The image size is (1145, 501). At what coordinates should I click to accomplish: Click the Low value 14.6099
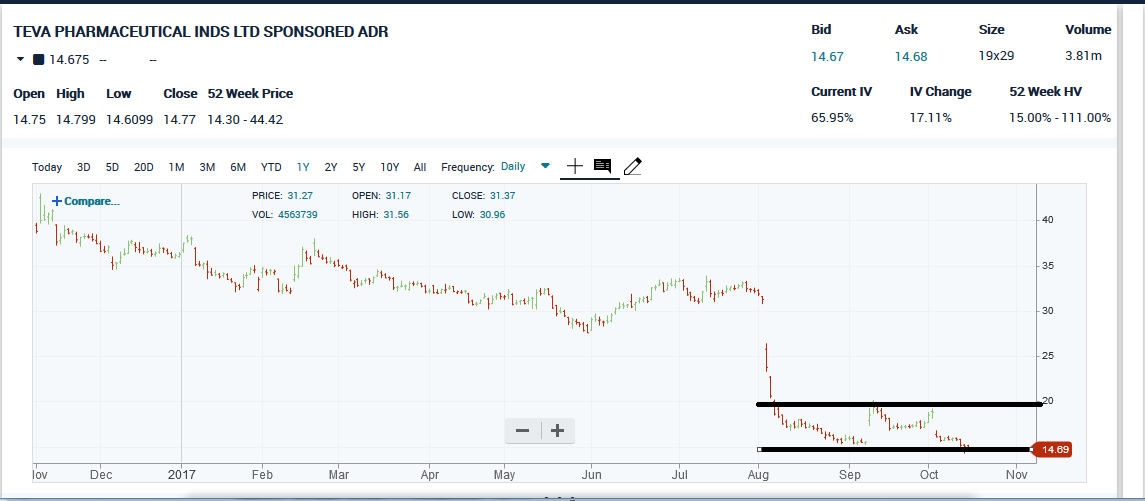coord(129,119)
